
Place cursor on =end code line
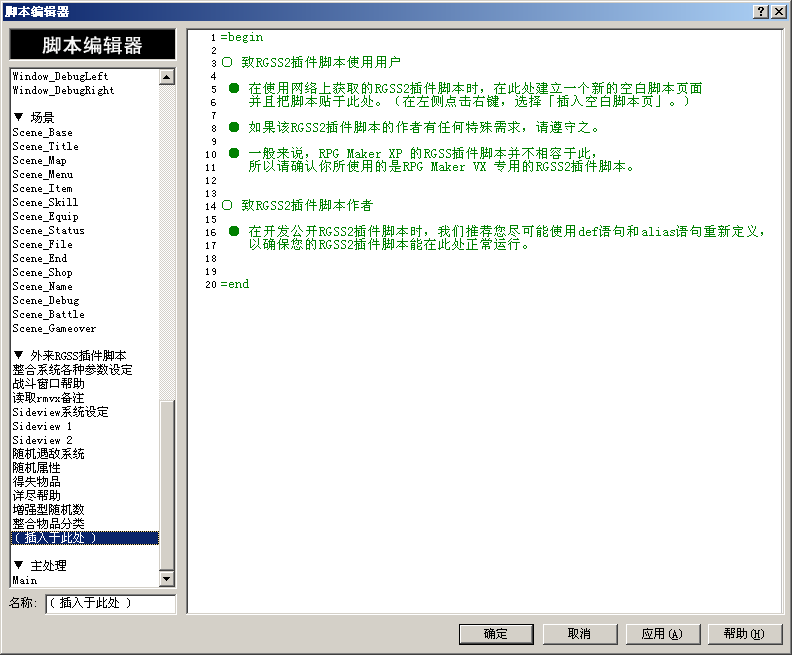pyautogui.click(x=235, y=284)
